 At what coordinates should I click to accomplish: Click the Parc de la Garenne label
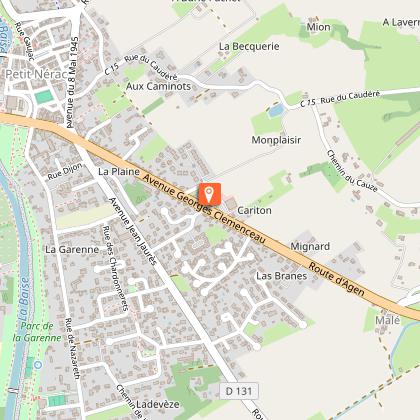point(37,332)
